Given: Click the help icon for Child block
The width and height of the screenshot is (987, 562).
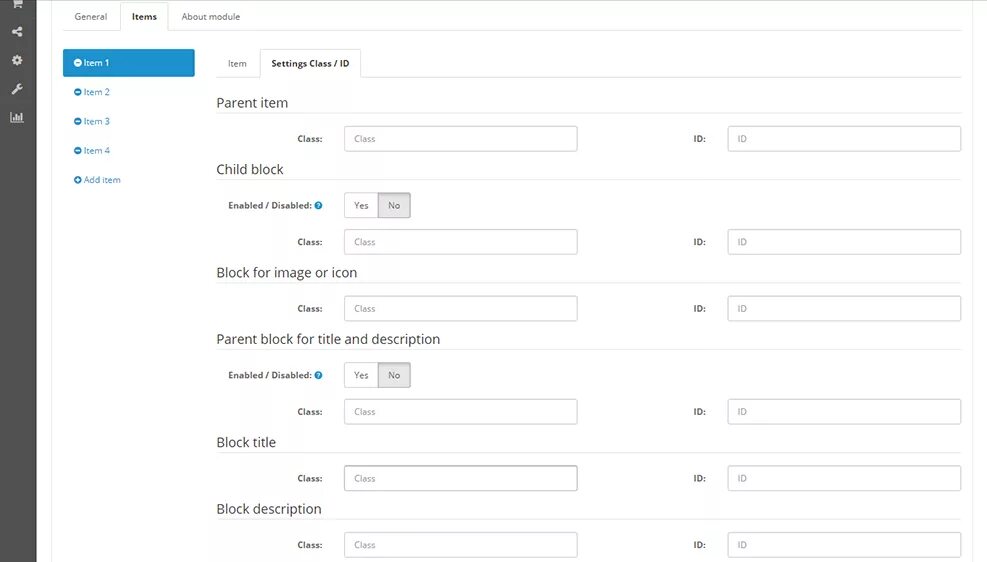Looking at the screenshot, I should 318,205.
